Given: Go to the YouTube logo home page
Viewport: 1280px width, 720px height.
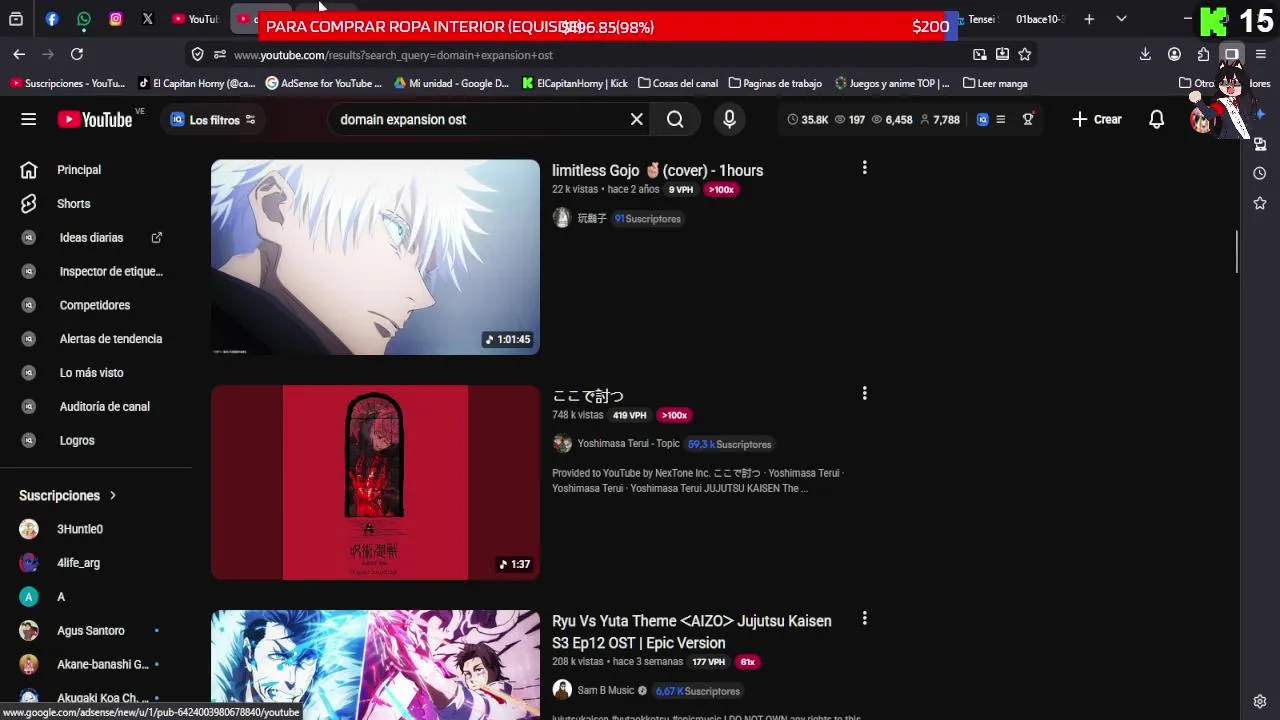Looking at the screenshot, I should point(95,119).
